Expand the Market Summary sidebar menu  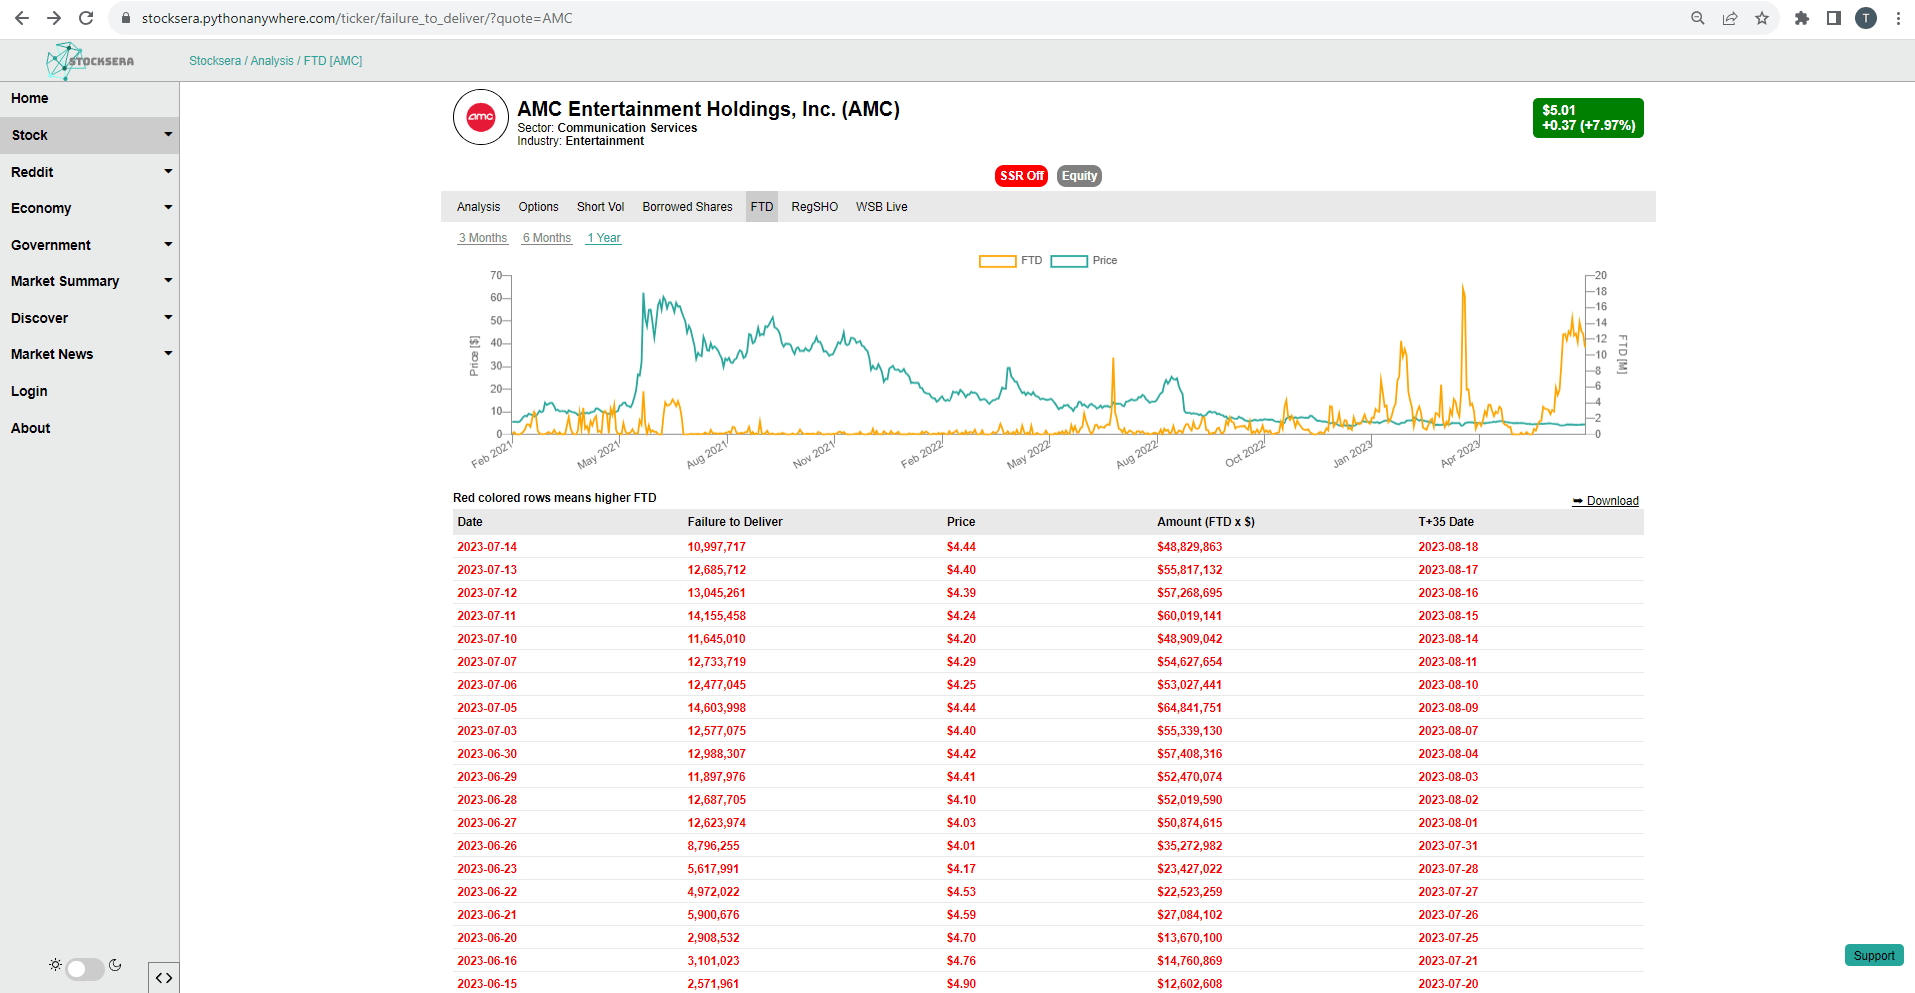[x=90, y=281]
